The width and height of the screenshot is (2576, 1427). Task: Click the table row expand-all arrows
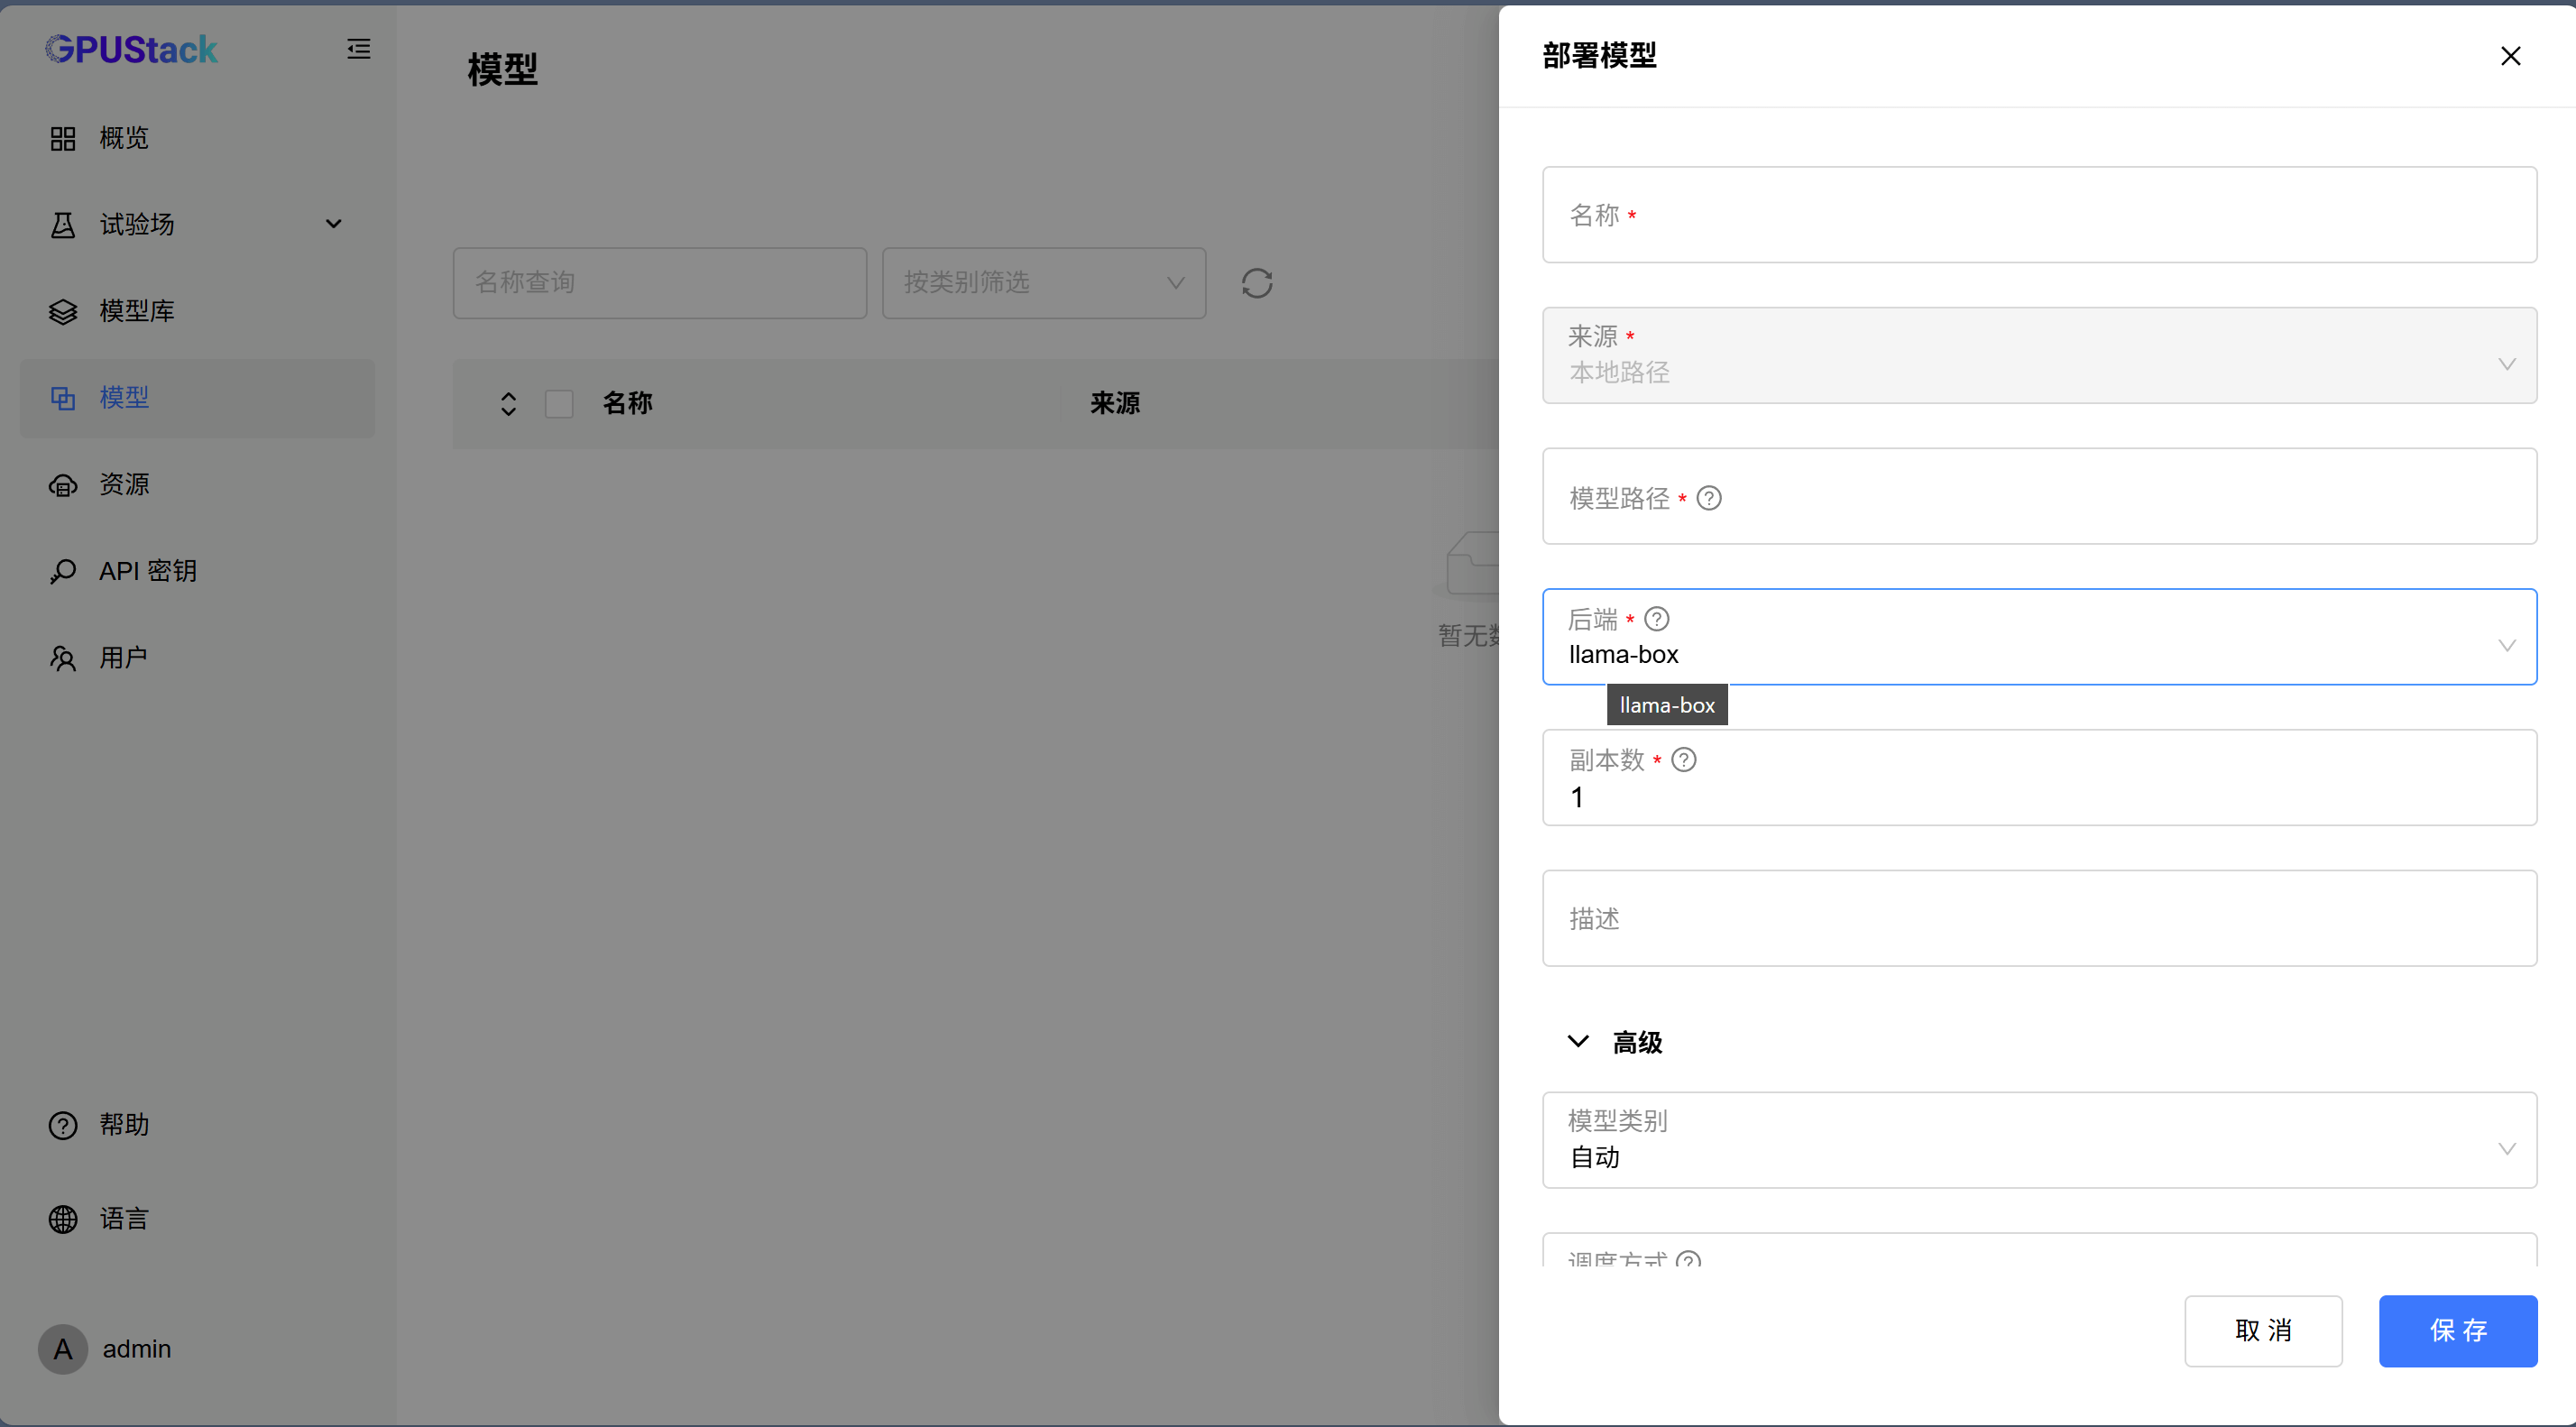pos(508,404)
